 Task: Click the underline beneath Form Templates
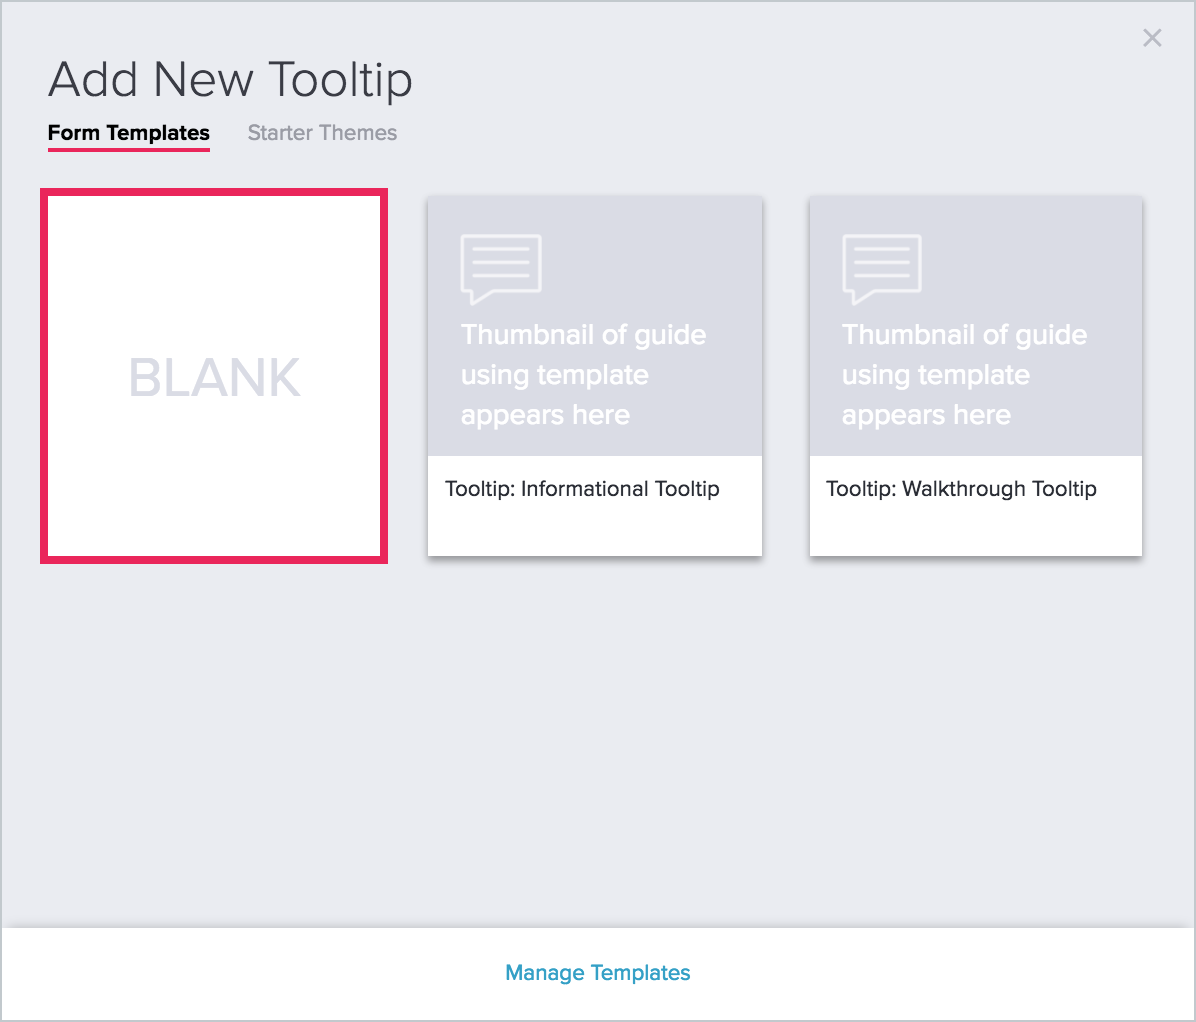(x=128, y=150)
